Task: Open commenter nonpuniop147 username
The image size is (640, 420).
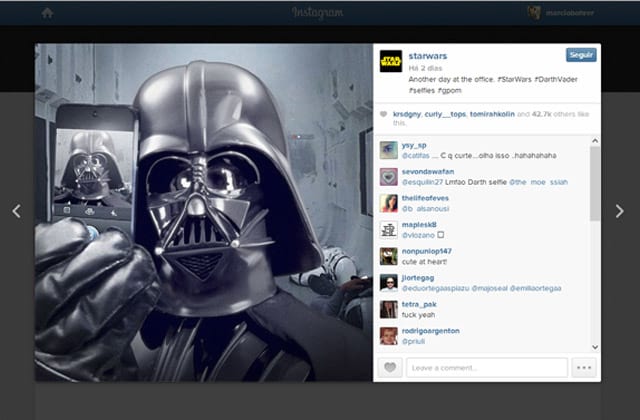Action: (x=427, y=251)
